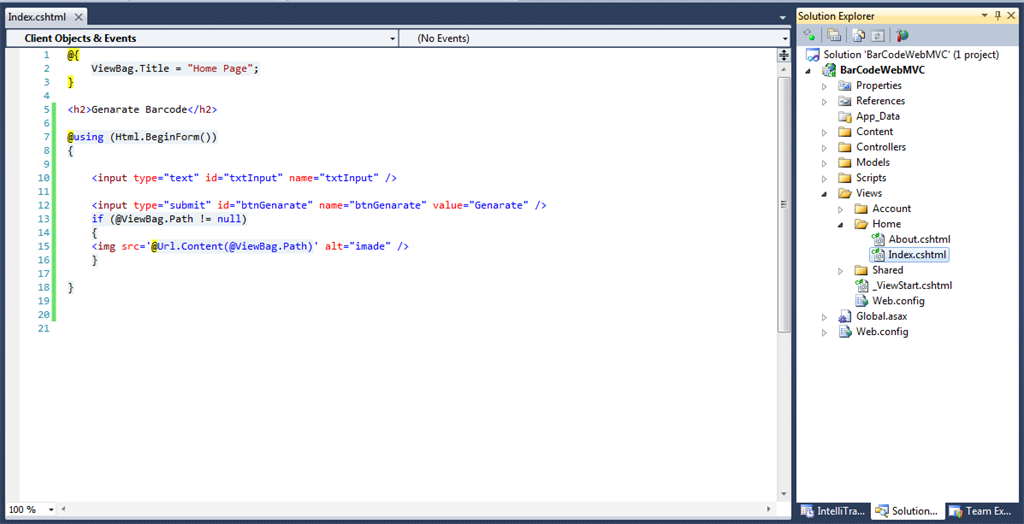Click the Shared folder icon

click(861, 270)
